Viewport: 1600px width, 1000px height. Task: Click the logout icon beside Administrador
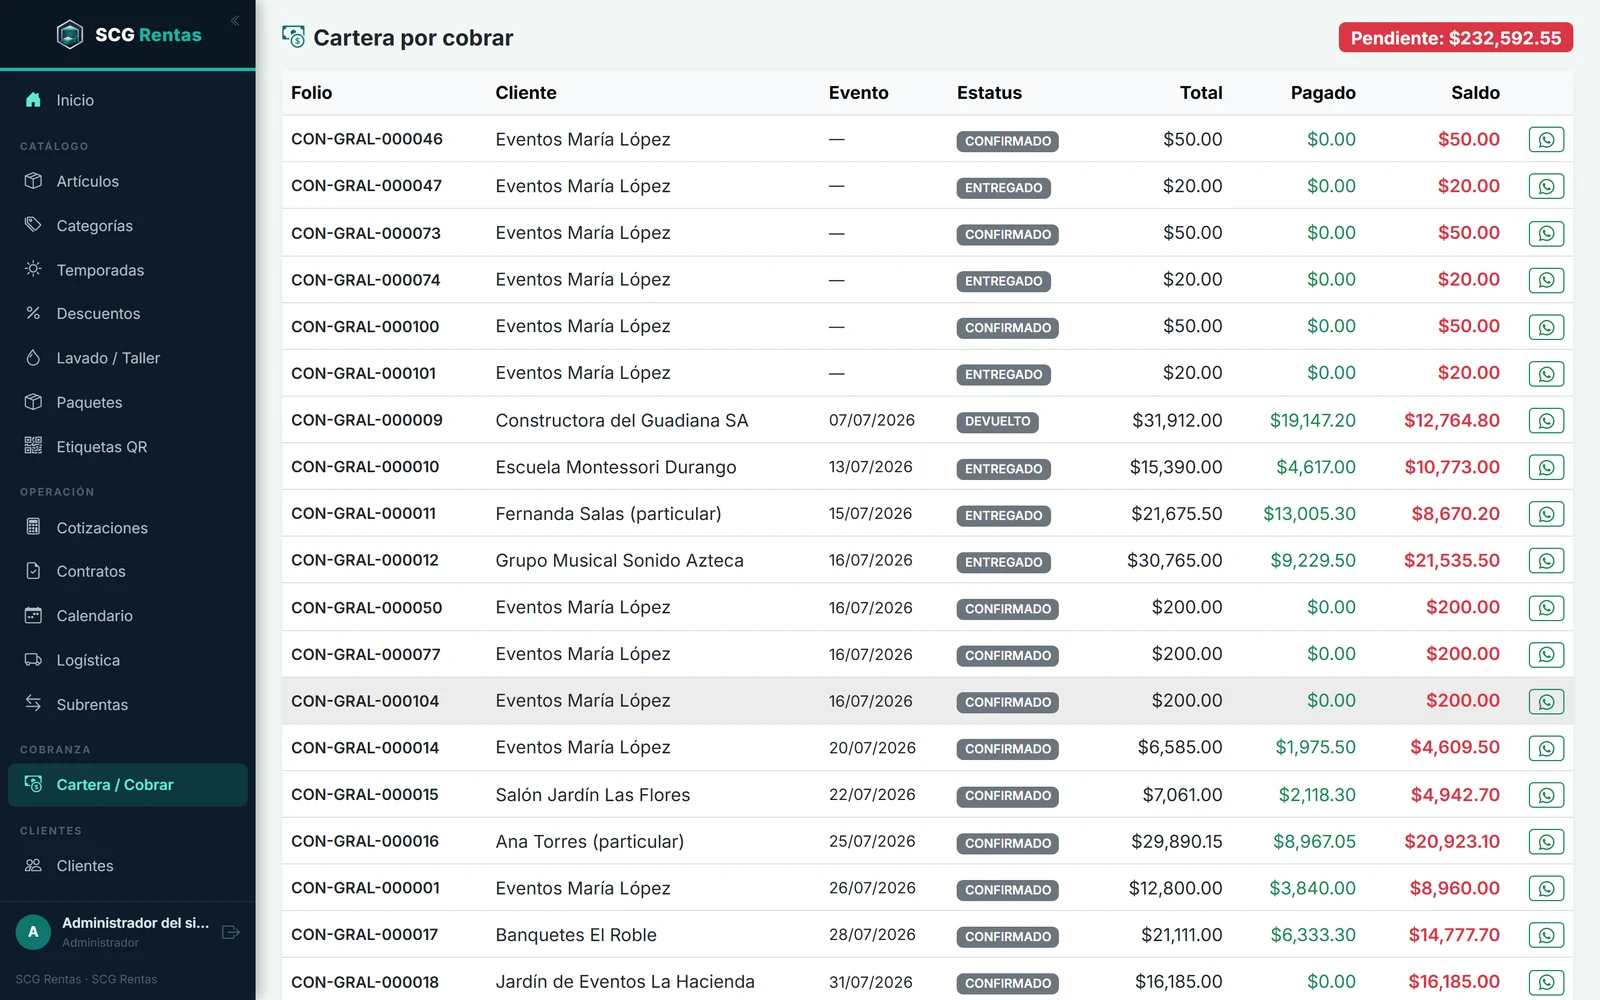click(231, 932)
